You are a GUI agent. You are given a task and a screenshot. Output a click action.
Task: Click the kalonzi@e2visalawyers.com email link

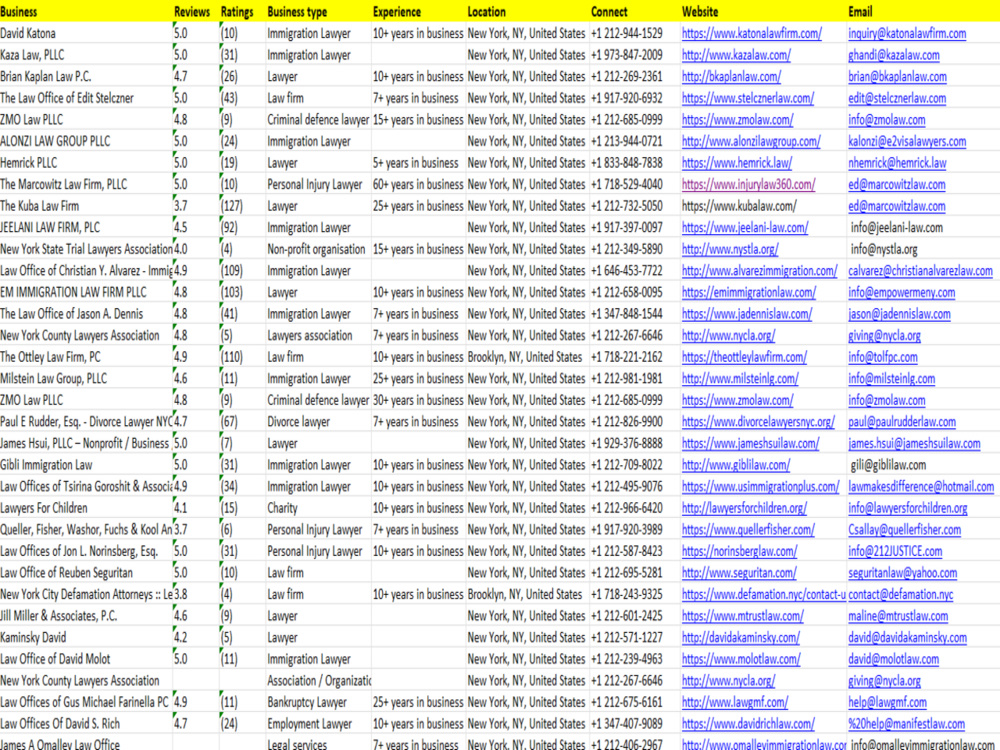(907, 141)
